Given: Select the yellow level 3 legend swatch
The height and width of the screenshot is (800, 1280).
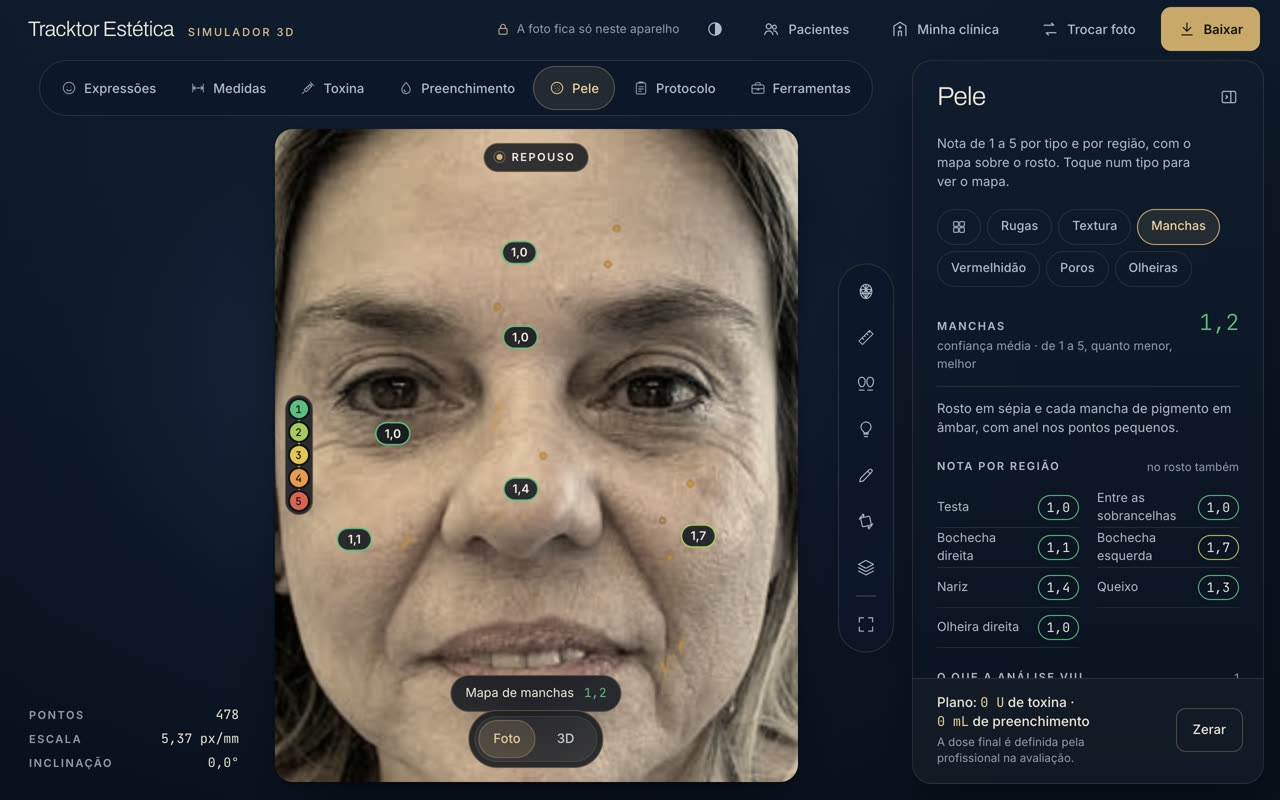Looking at the screenshot, I should [298, 455].
